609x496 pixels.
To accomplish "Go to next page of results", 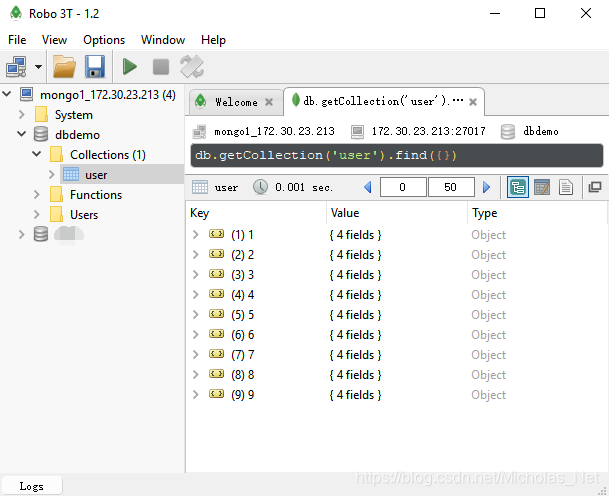I will 486,187.
